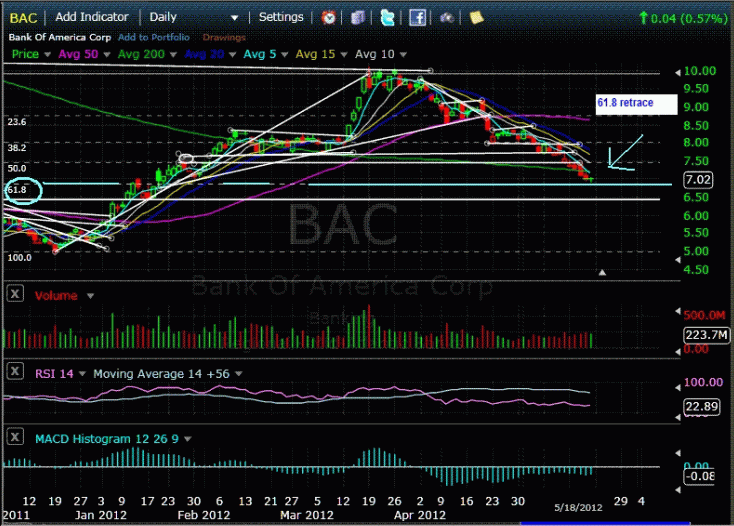Open the Settings menu
The image size is (734, 526).
pyautogui.click(x=281, y=17)
